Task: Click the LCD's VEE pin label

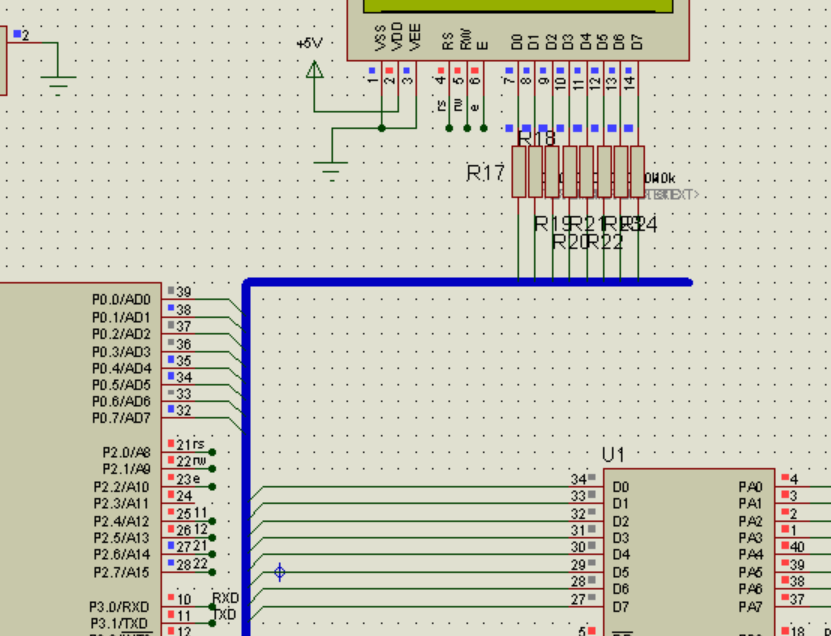Action: pyautogui.click(x=414, y=37)
